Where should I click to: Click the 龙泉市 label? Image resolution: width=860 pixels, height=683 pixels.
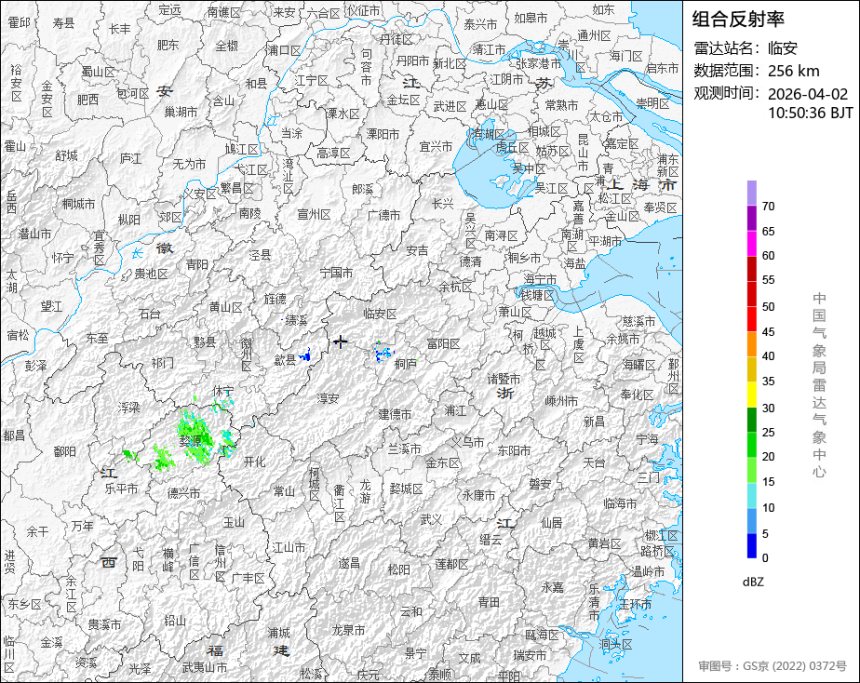point(348,630)
